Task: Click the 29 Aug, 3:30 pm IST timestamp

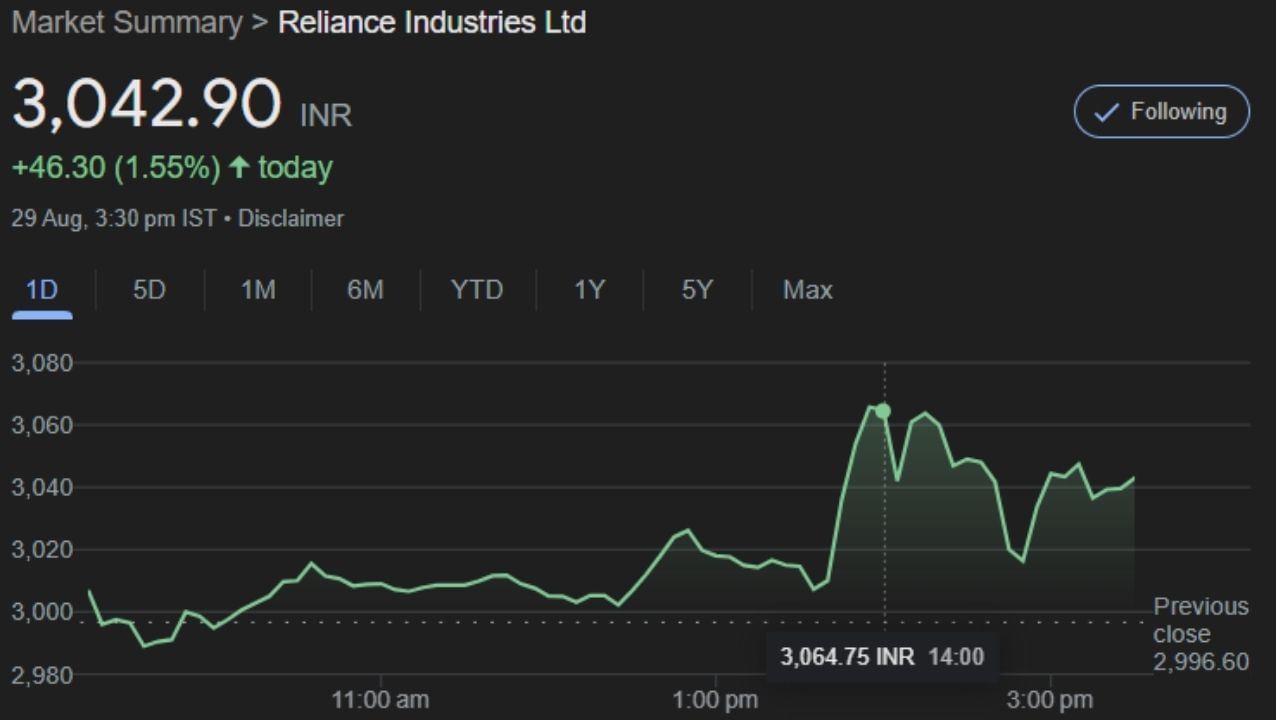Action: pyautogui.click(x=113, y=218)
